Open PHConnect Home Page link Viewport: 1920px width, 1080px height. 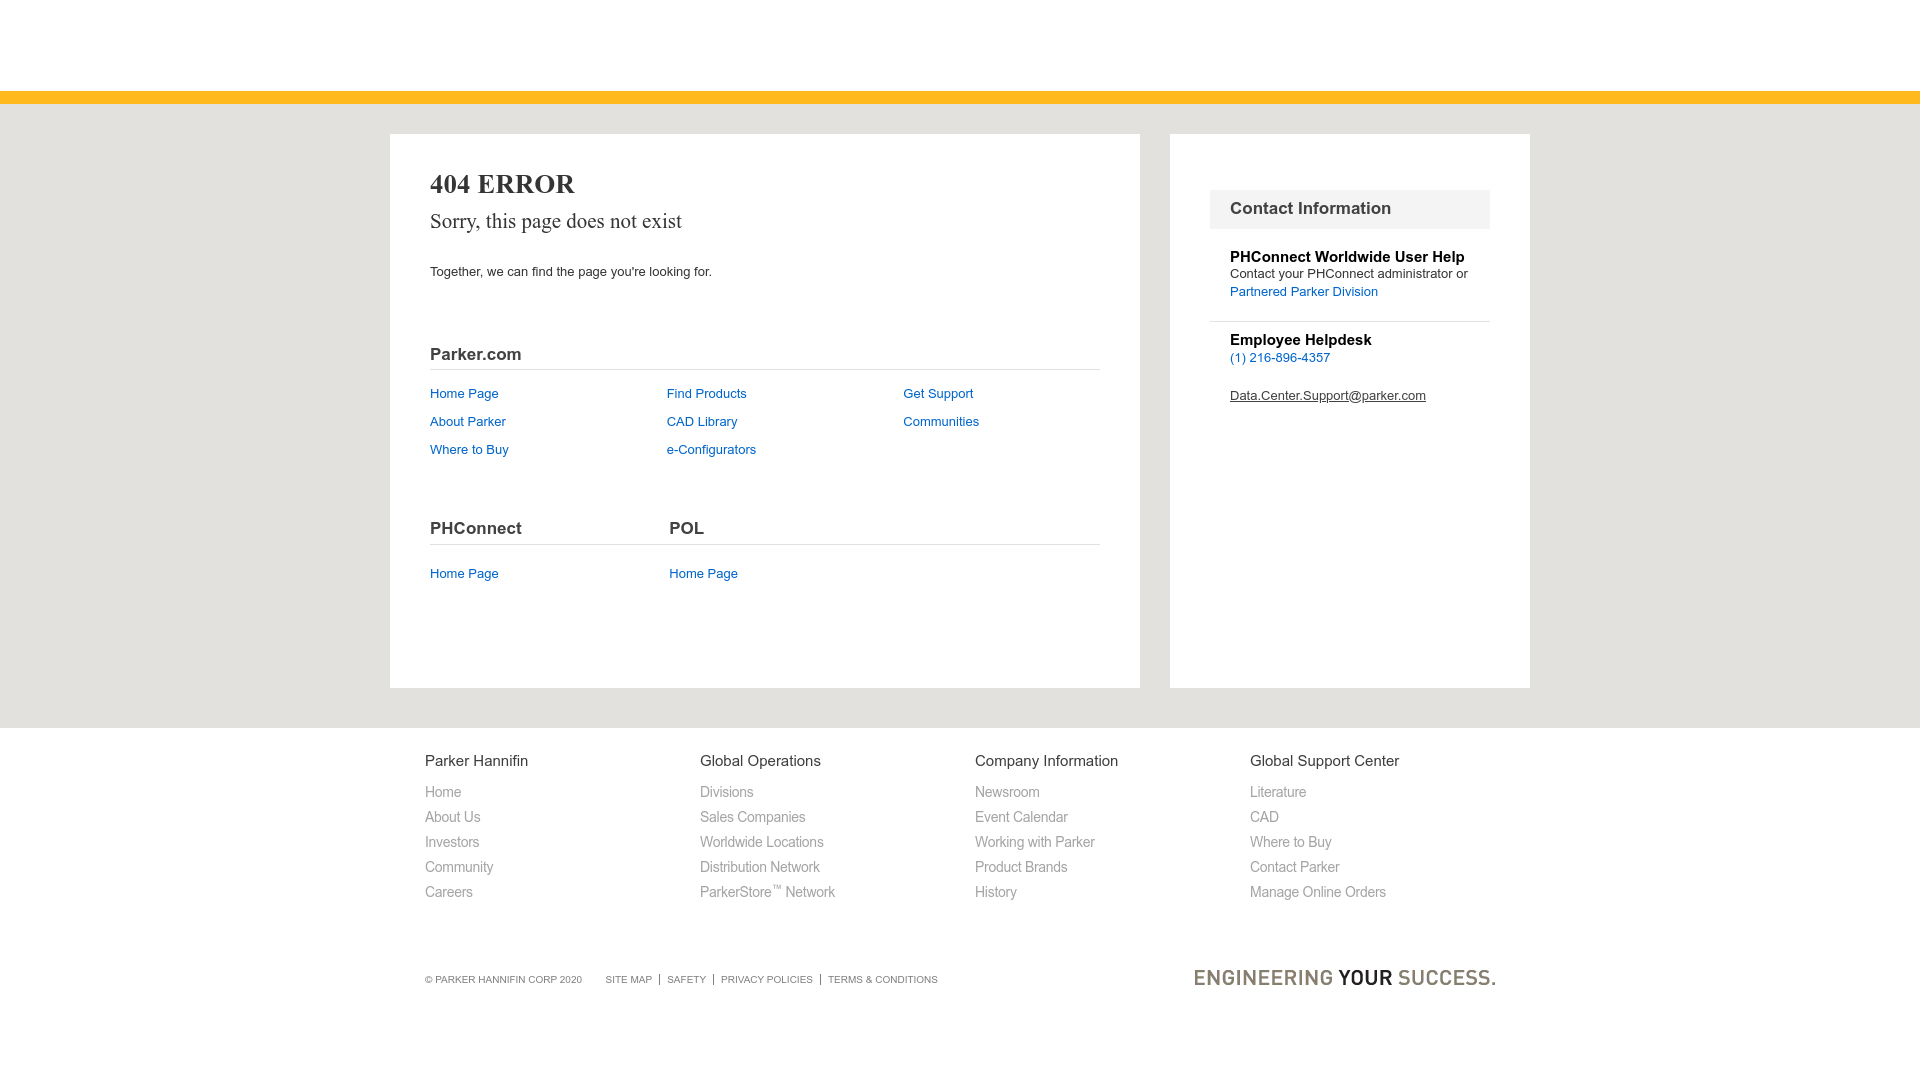pyautogui.click(x=464, y=574)
